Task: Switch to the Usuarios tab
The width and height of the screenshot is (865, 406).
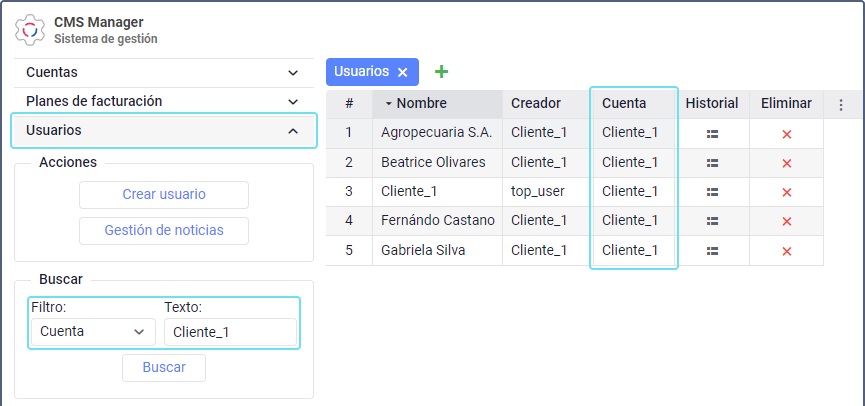Action: [x=361, y=72]
